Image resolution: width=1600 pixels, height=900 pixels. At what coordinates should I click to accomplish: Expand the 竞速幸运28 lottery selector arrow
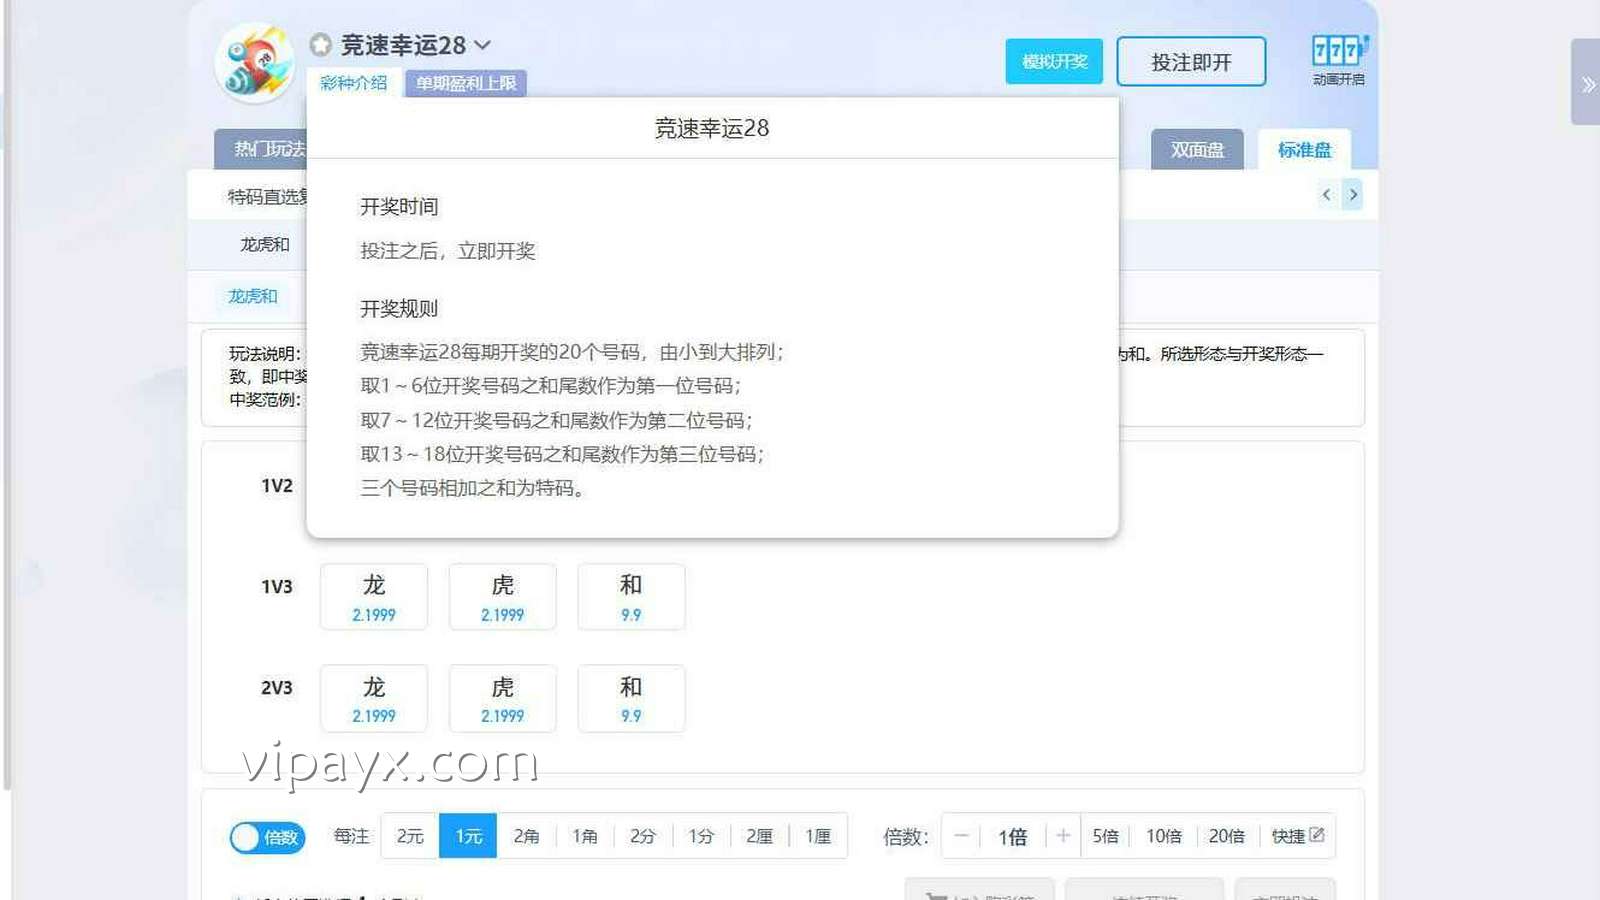pos(483,45)
